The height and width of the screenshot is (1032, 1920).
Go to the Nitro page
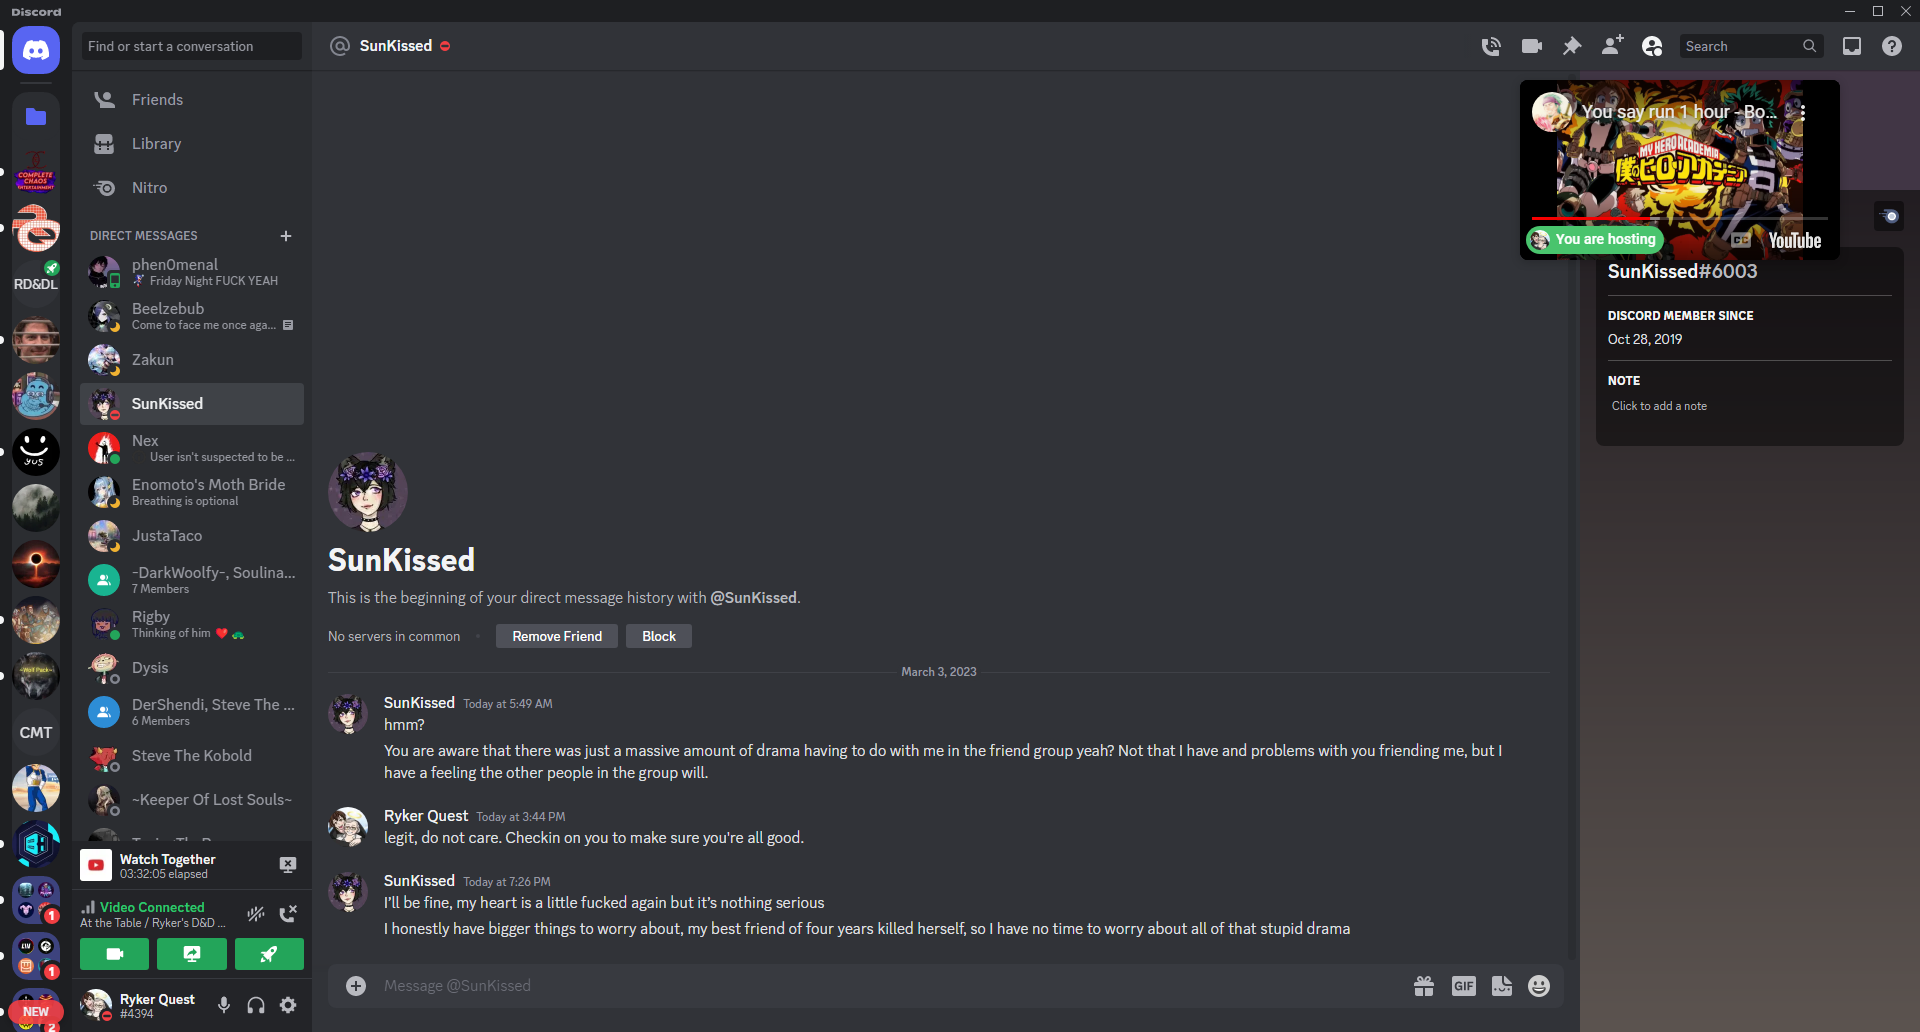click(149, 188)
